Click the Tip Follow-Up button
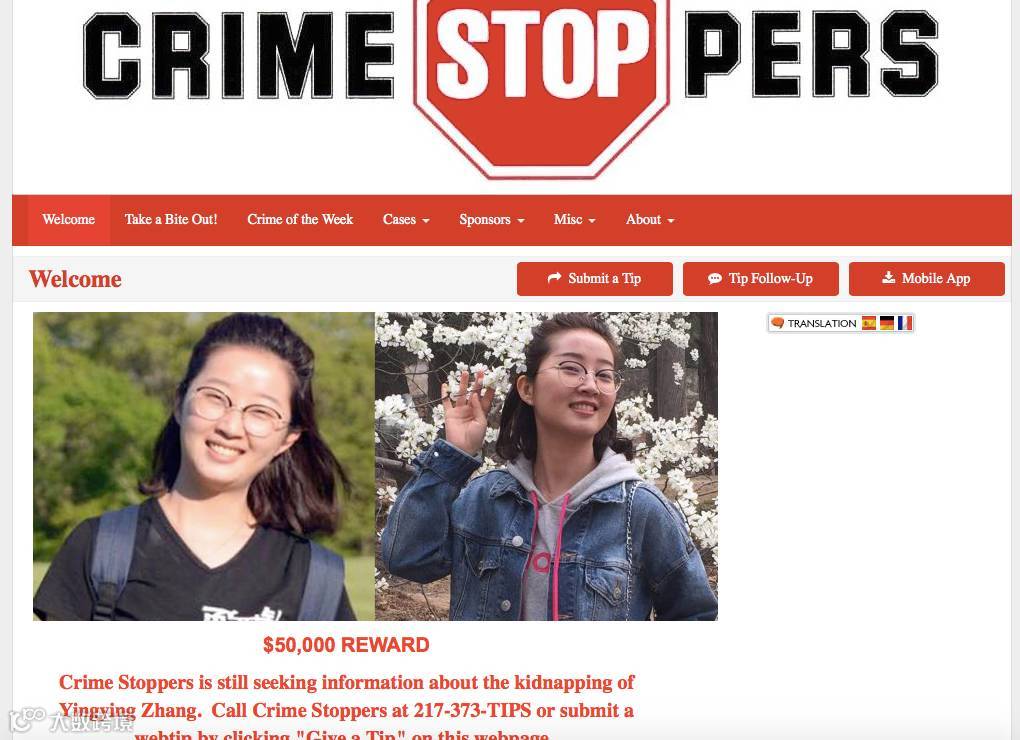This screenshot has height=740, width=1020. [x=760, y=279]
